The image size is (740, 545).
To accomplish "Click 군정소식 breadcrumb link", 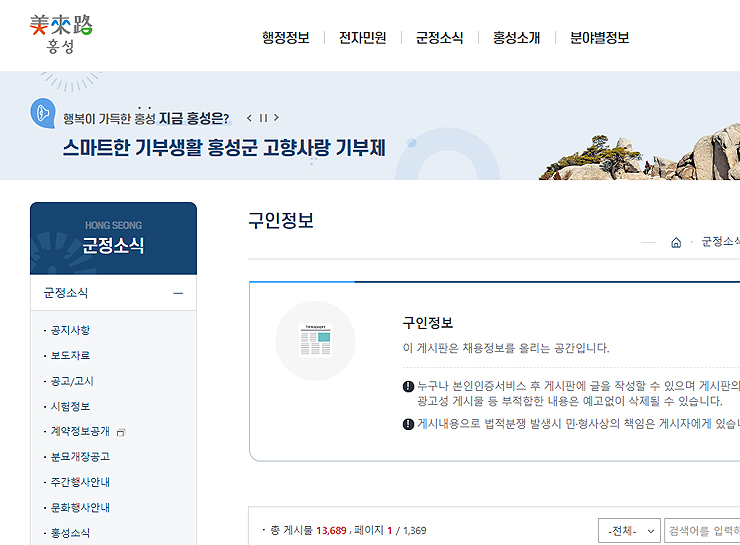I will 721,242.
